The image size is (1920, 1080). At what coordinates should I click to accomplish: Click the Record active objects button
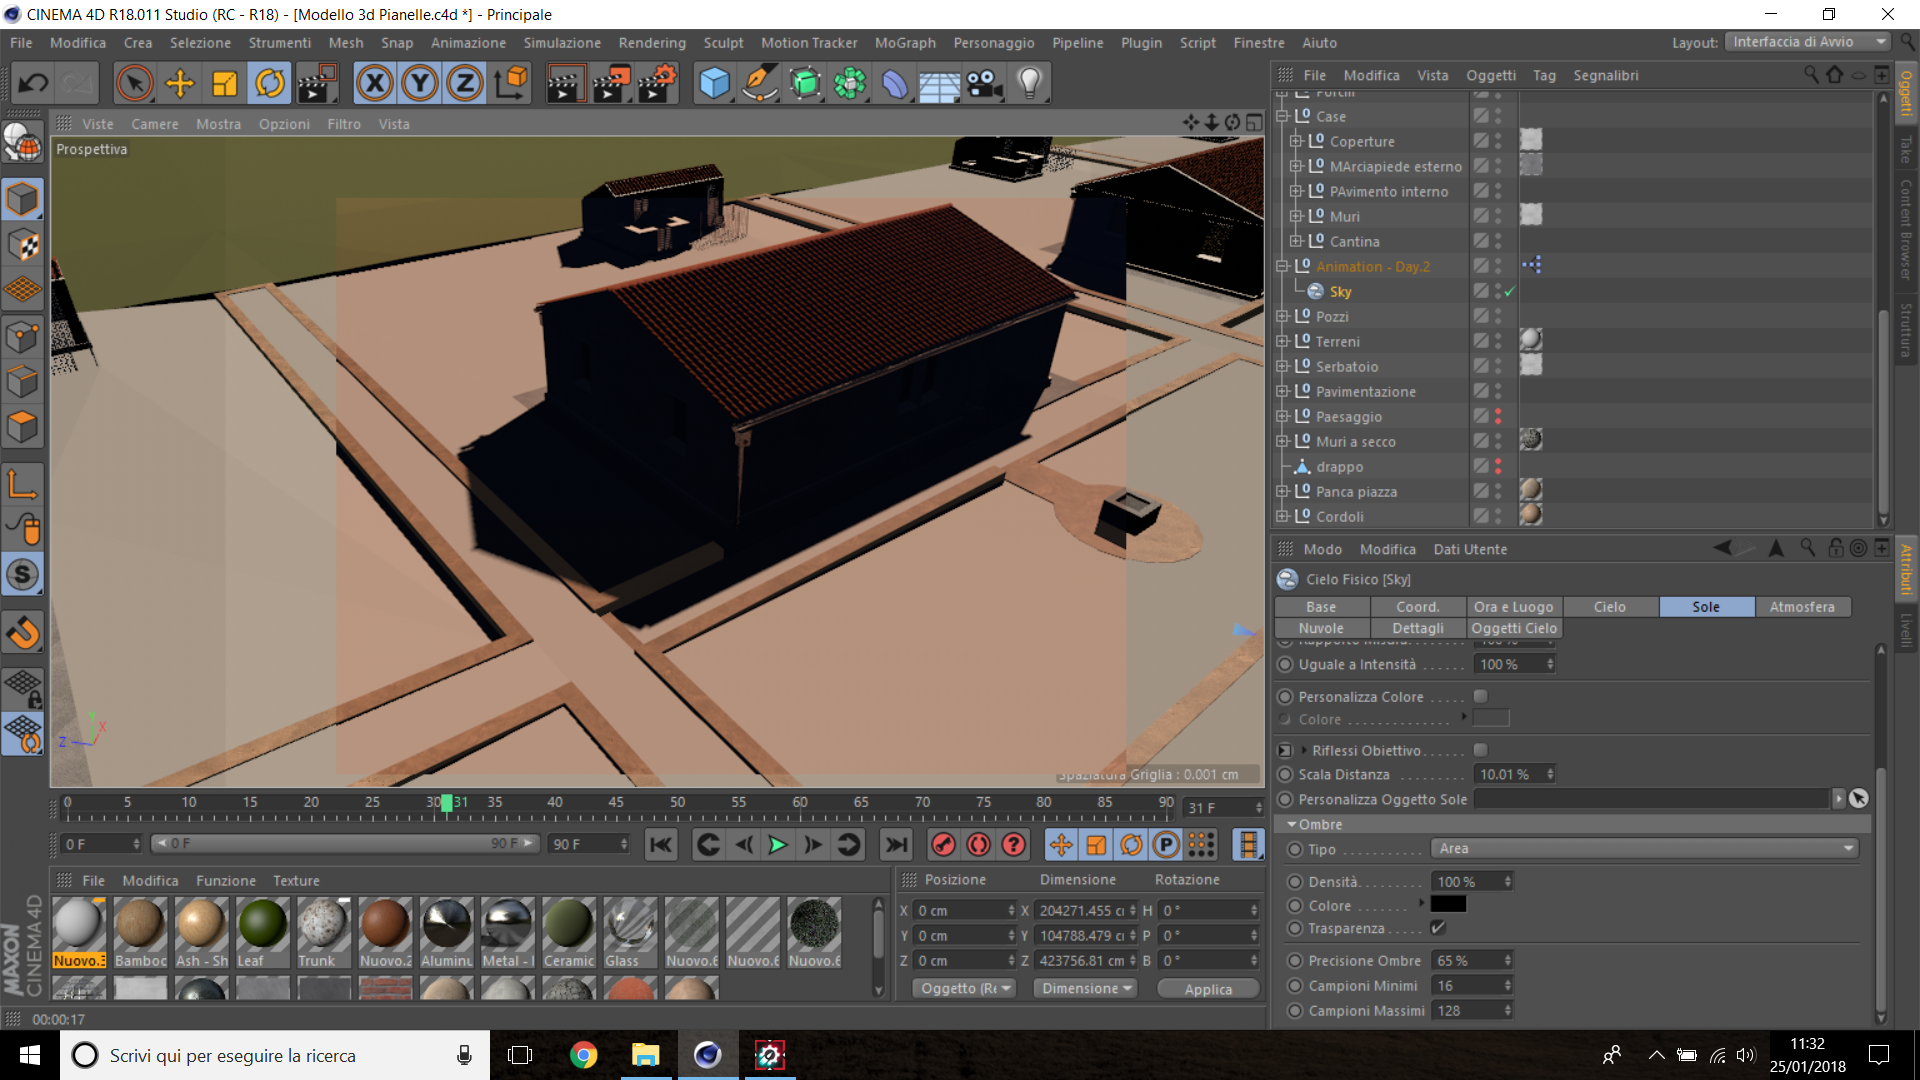click(942, 845)
